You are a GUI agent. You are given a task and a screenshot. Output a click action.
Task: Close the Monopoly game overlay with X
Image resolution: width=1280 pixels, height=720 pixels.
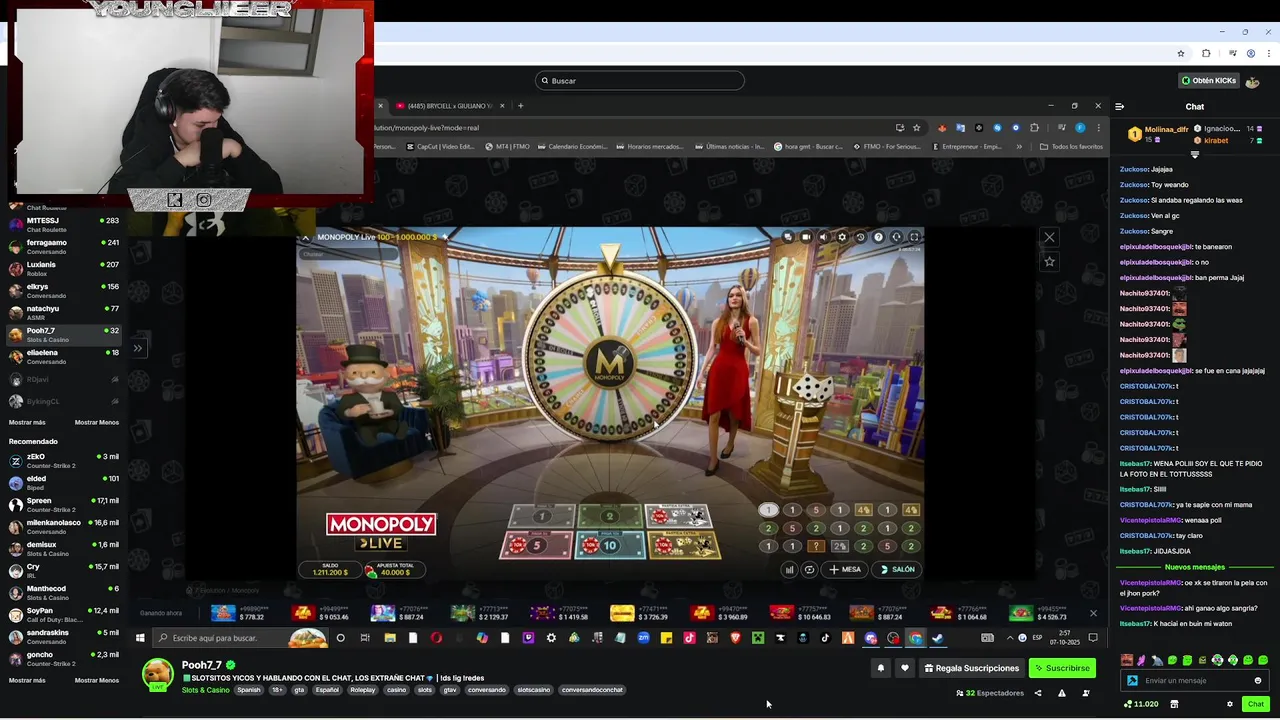[1049, 237]
